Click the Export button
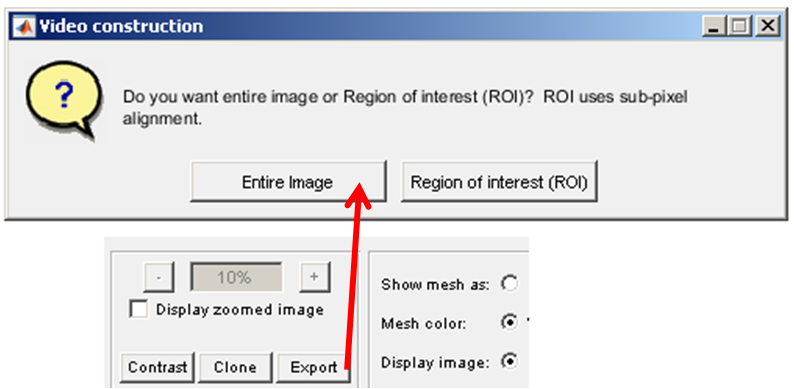 (313, 367)
